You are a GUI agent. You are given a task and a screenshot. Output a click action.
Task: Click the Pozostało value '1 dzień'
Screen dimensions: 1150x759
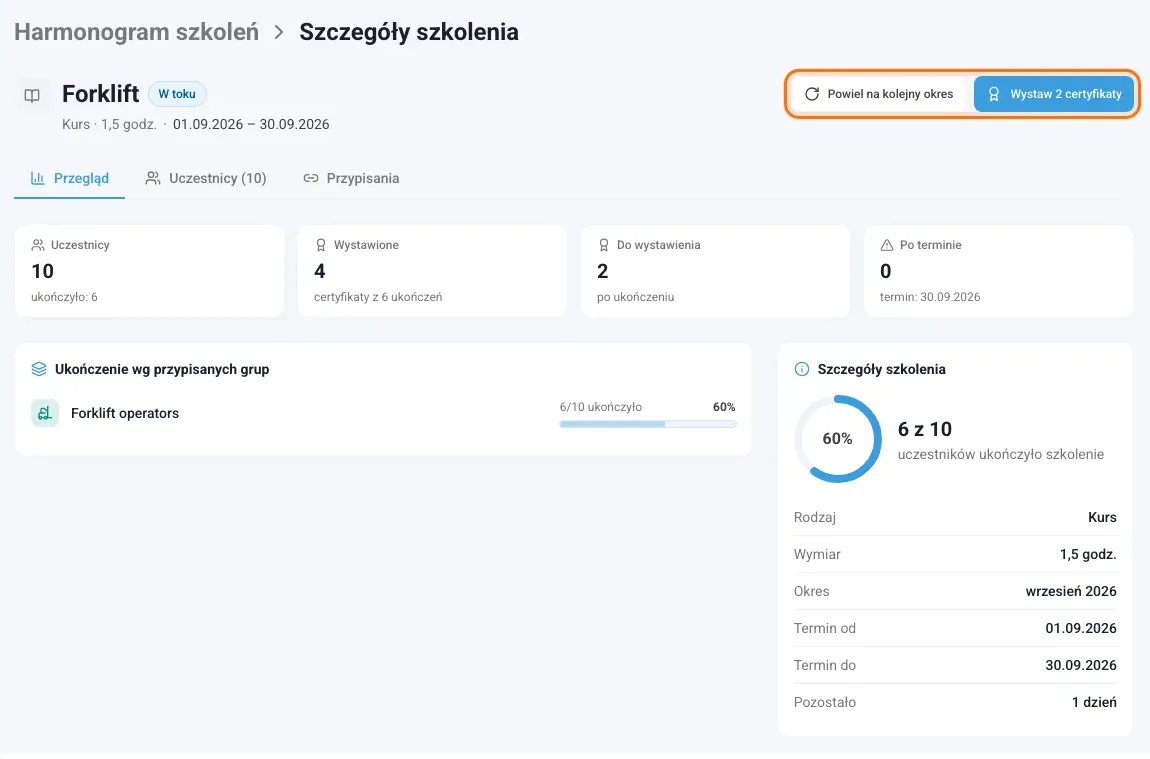pos(1094,702)
